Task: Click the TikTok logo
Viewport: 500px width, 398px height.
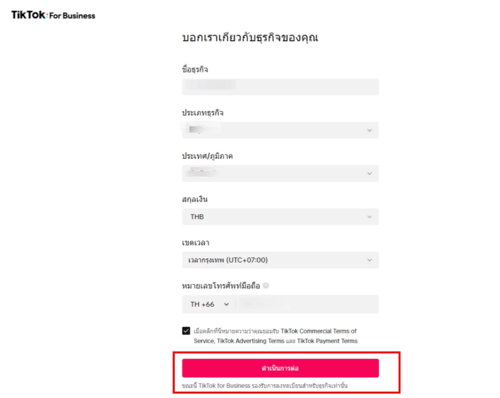Action: (x=28, y=15)
